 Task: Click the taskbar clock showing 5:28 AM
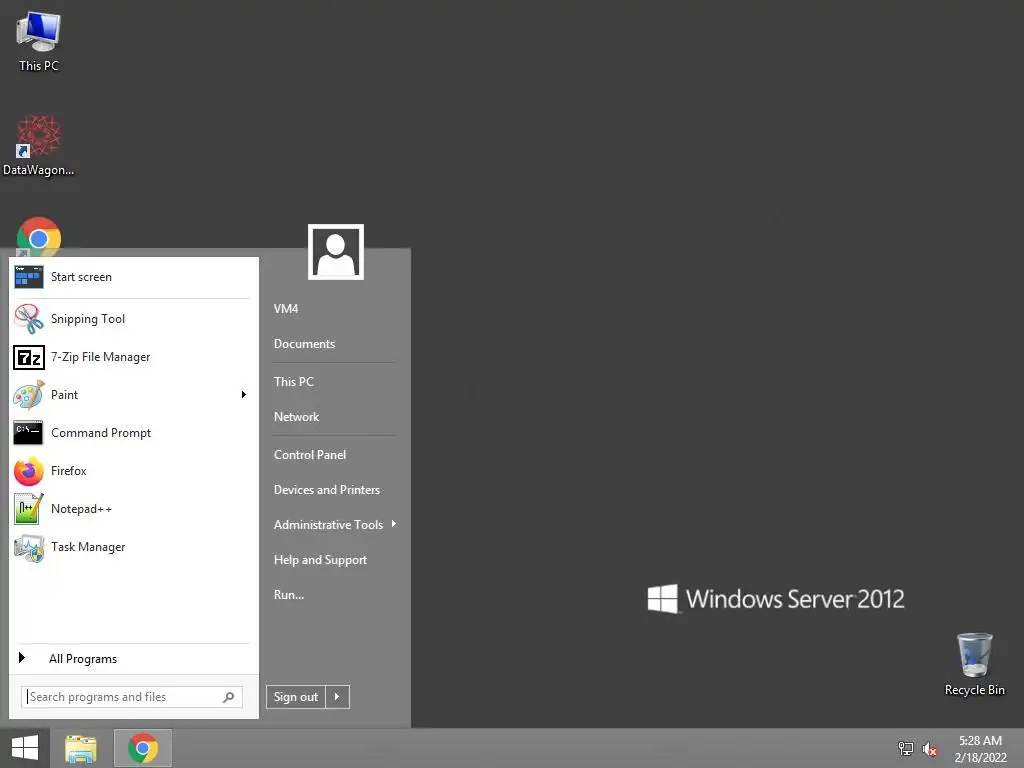coord(980,741)
